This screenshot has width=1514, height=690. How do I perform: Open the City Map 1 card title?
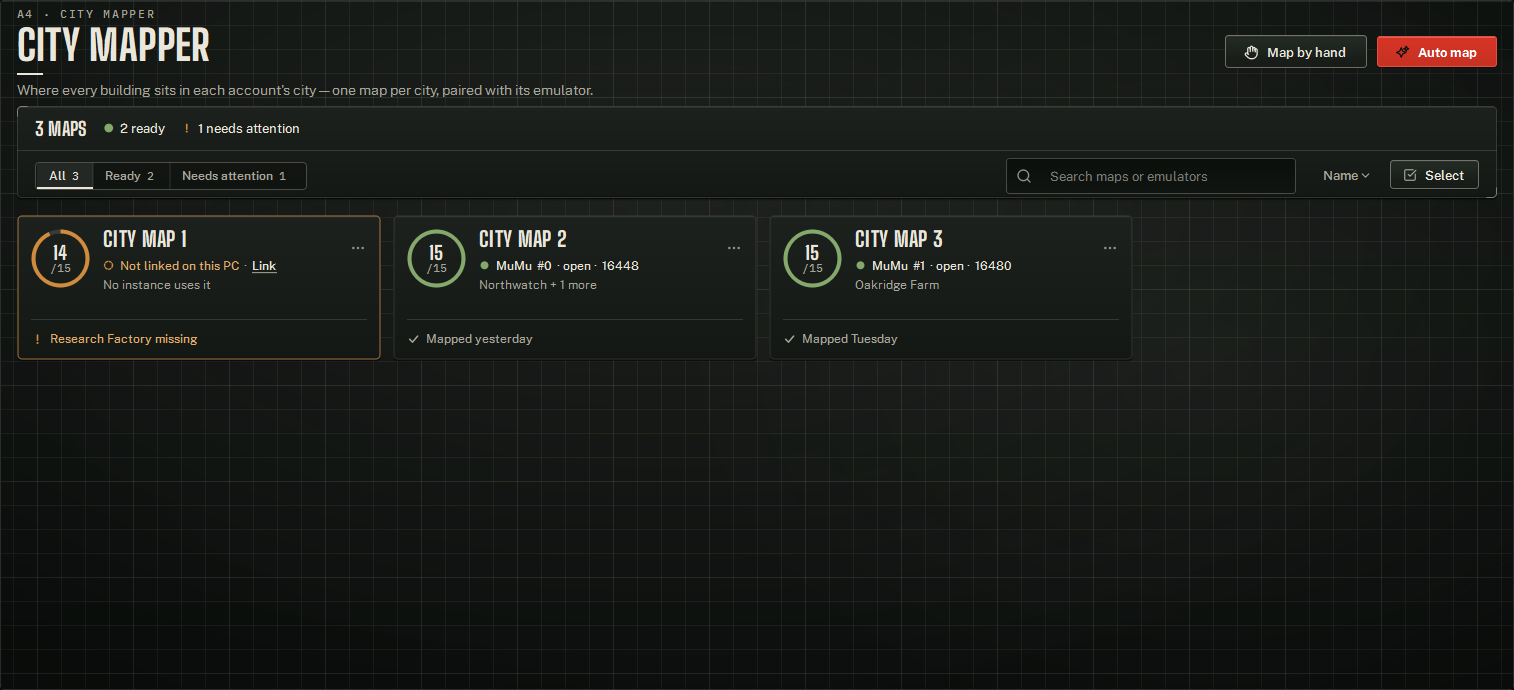tap(145, 239)
